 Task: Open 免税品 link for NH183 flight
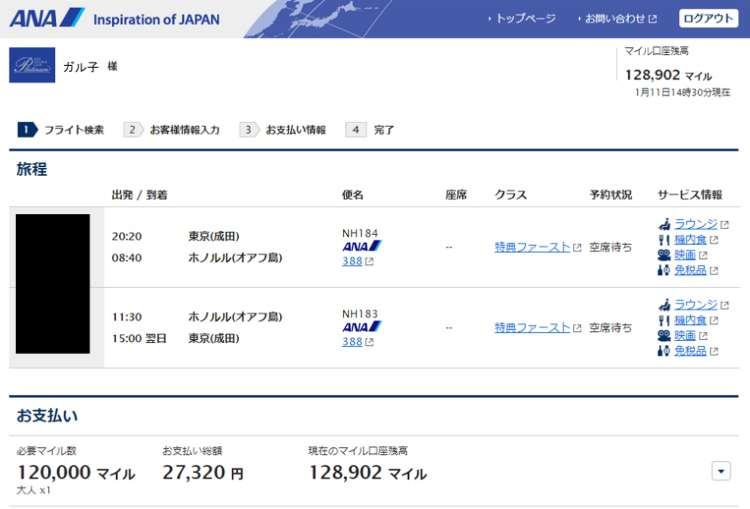[x=690, y=351]
